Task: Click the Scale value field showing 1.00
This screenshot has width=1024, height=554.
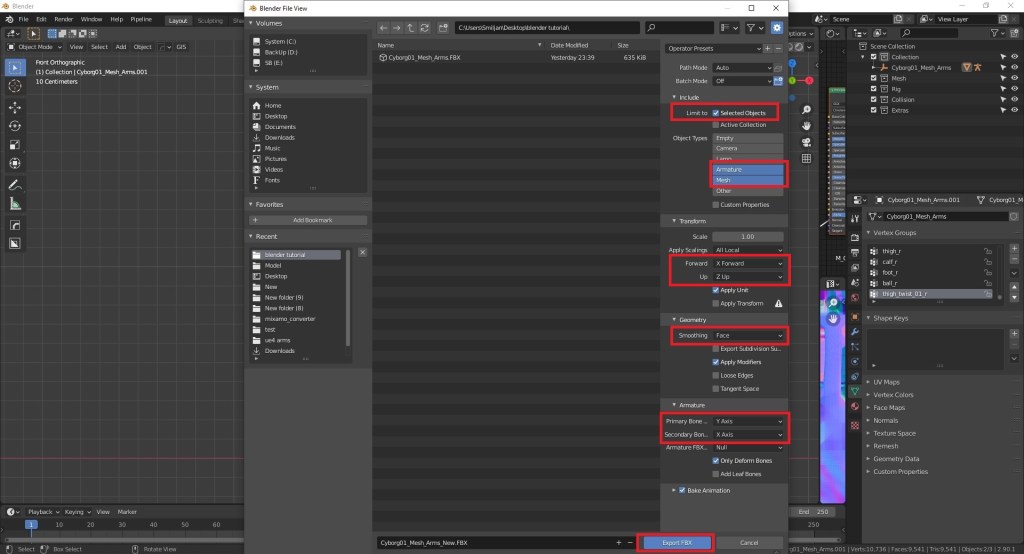Action: pyautogui.click(x=749, y=236)
